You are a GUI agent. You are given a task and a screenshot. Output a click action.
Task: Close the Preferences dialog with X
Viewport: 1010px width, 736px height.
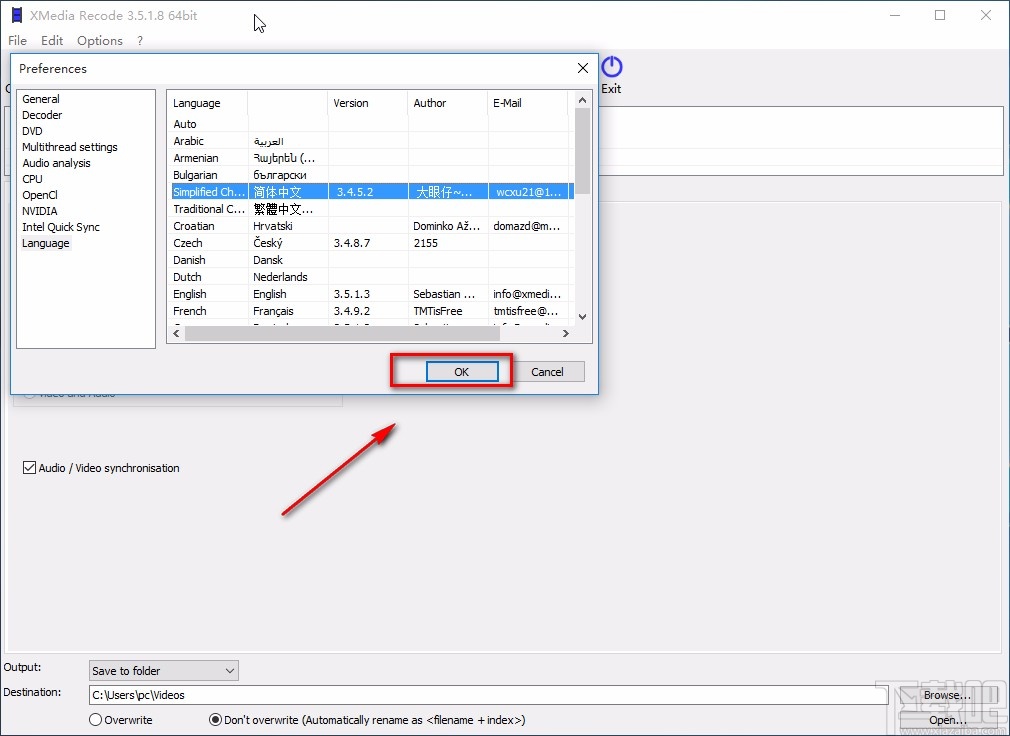(582, 68)
